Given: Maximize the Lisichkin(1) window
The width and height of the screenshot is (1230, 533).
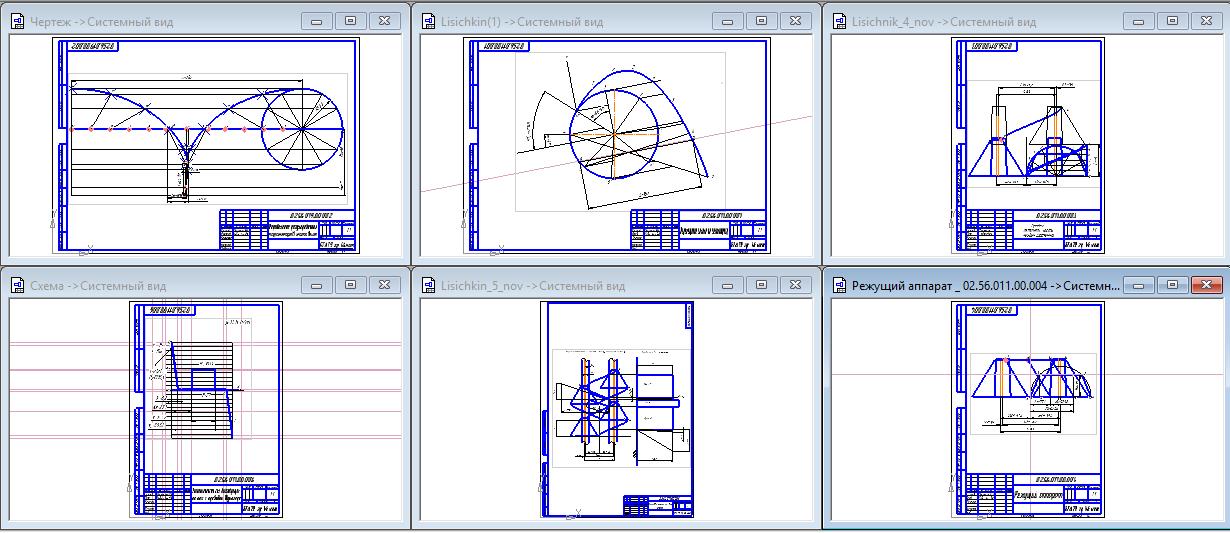Looking at the screenshot, I should (x=762, y=21).
